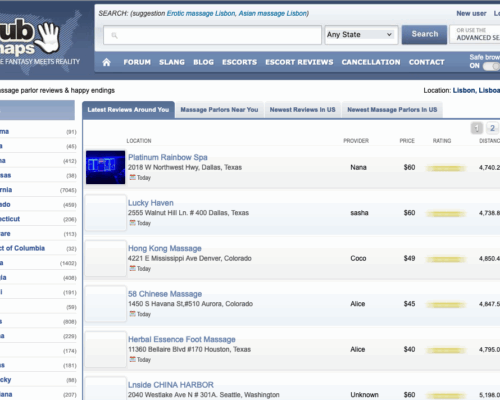500x400 pixels.
Task: Open the Lnside CHINA HARBOR listing
Action: pyautogui.click(x=171, y=385)
